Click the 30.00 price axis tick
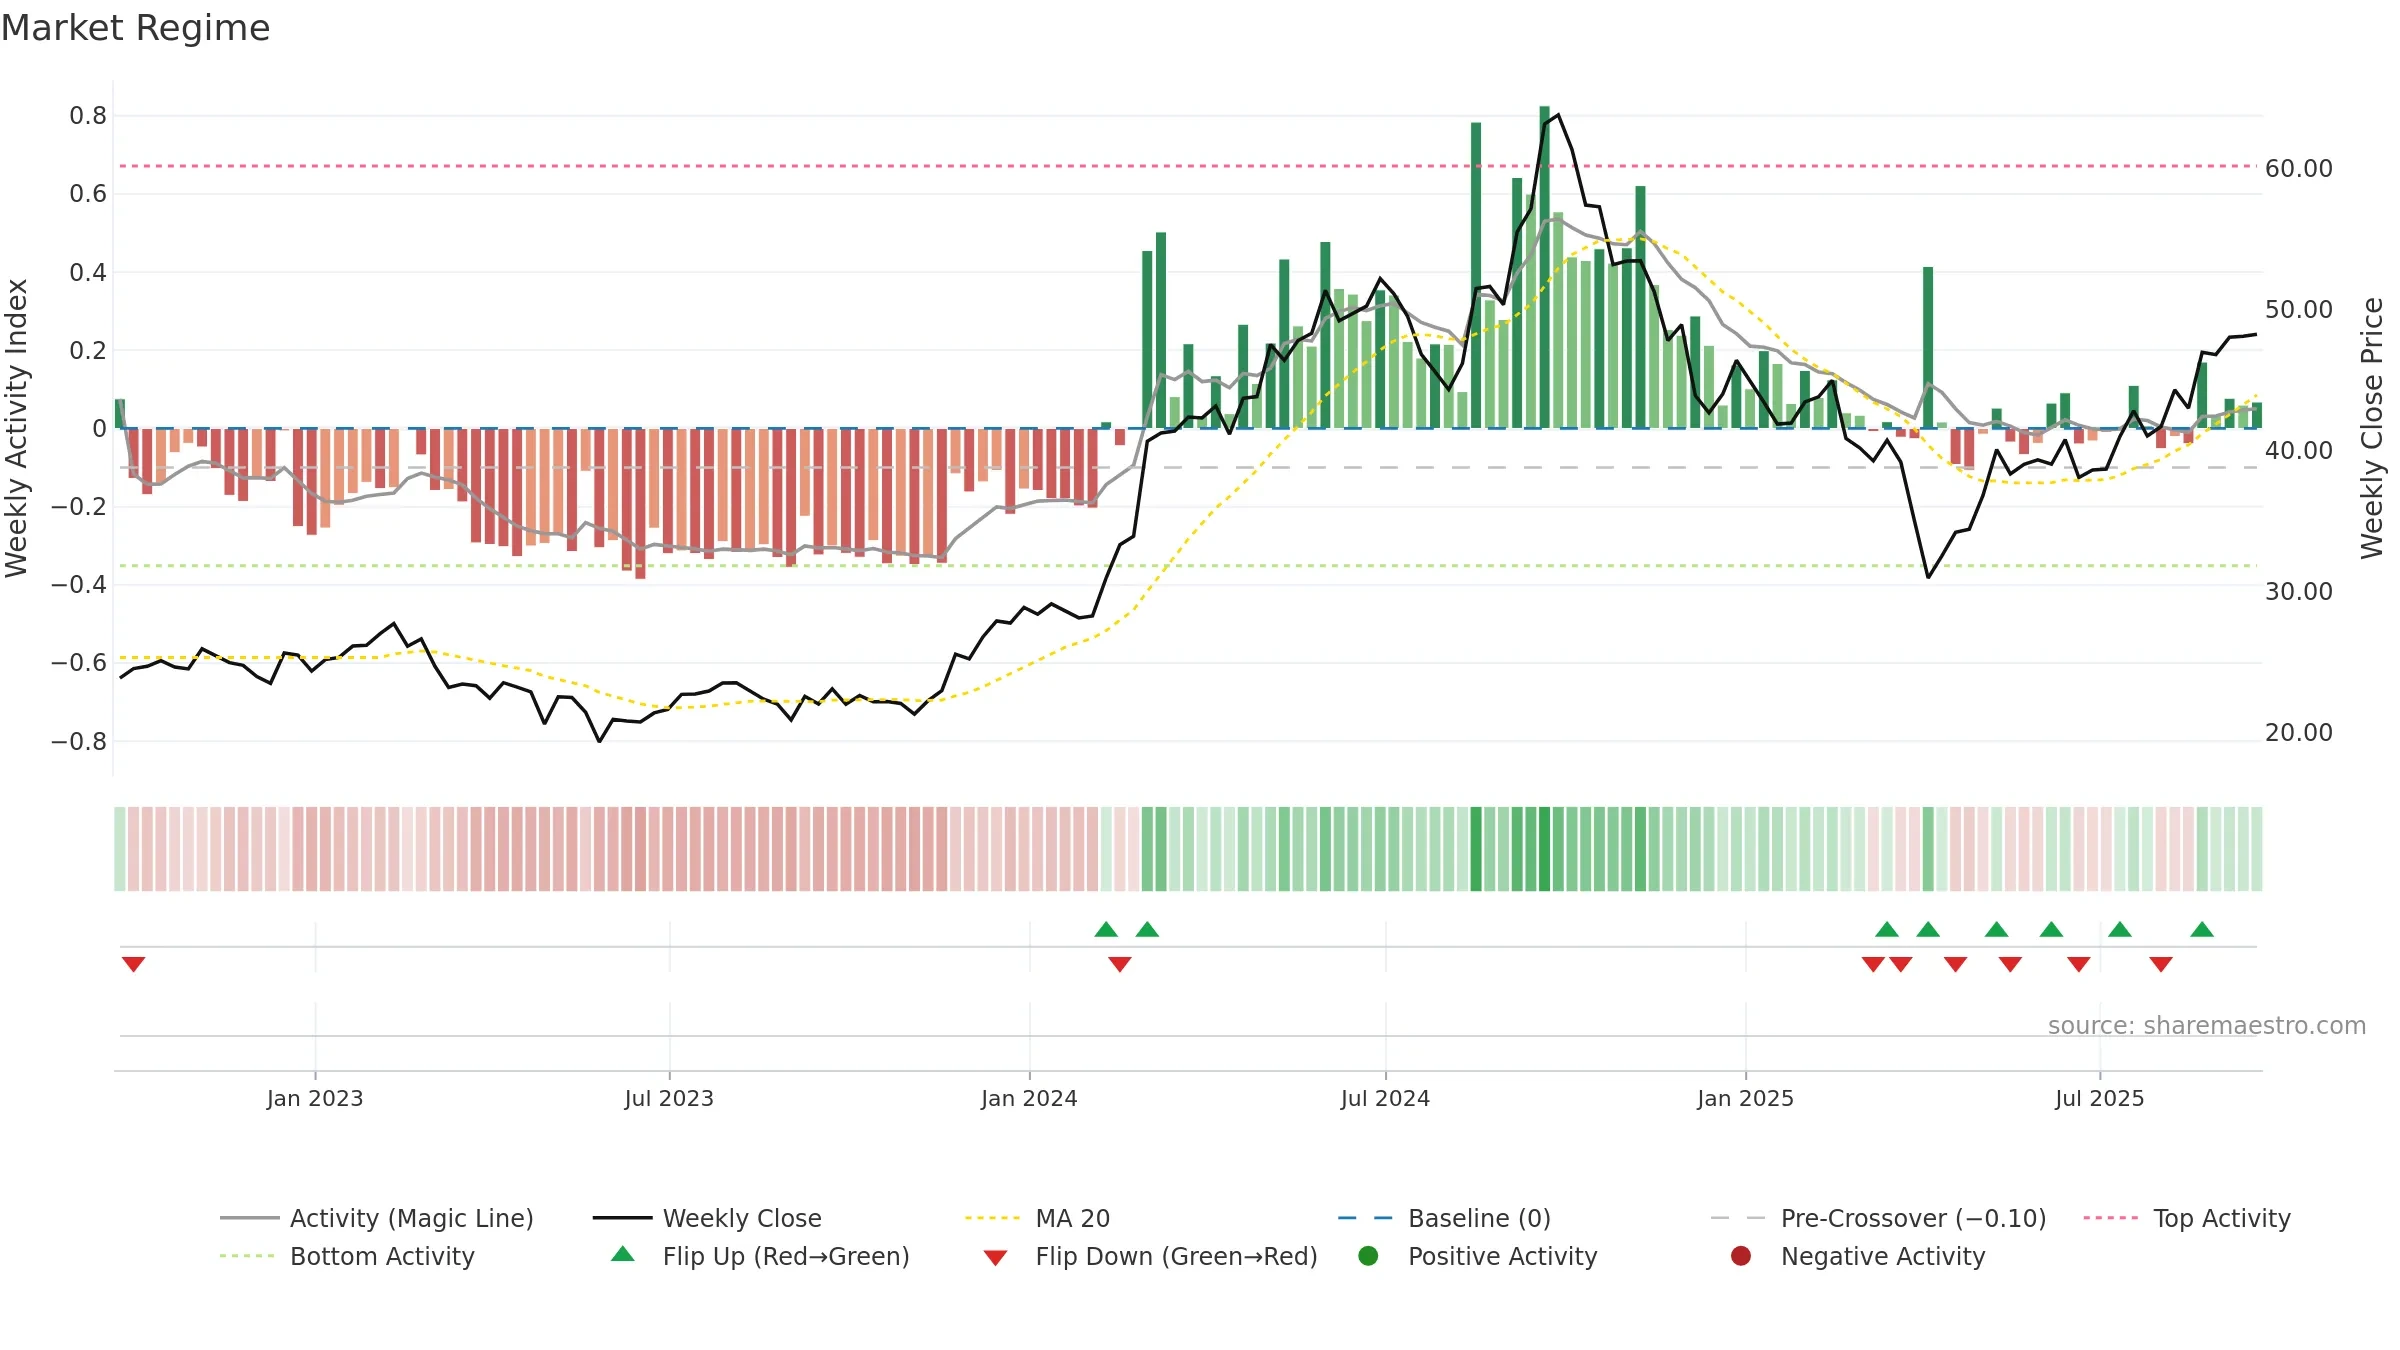Viewport: 2400px width, 1350px height. (2299, 591)
